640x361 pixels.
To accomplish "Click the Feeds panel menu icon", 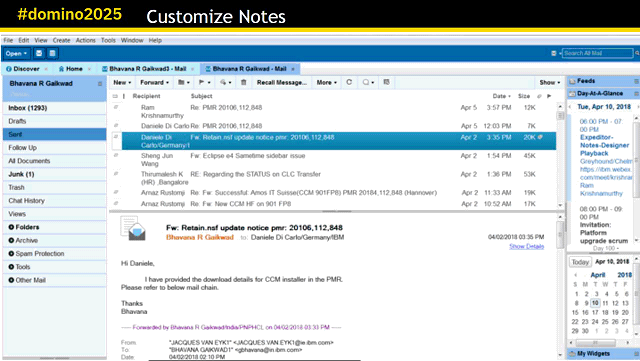I will (x=636, y=81).
